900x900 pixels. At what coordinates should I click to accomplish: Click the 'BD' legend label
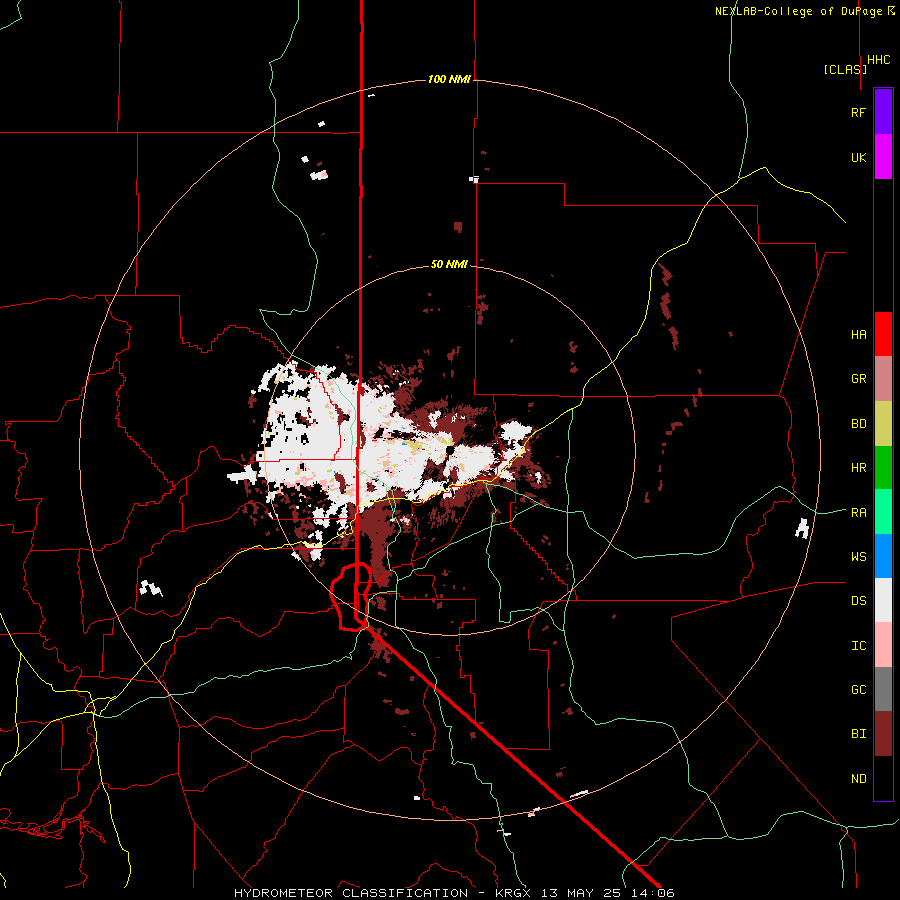[858, 424]
